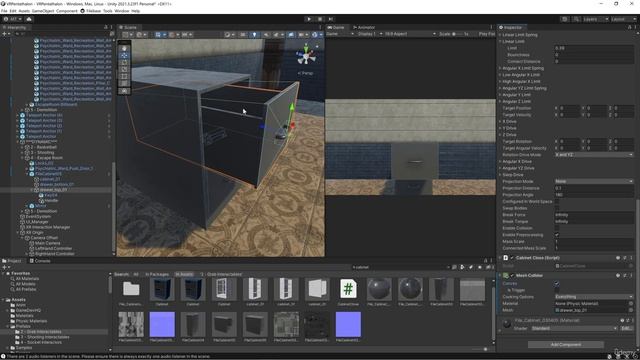Open the global search magnifier icon

point(576,19)
